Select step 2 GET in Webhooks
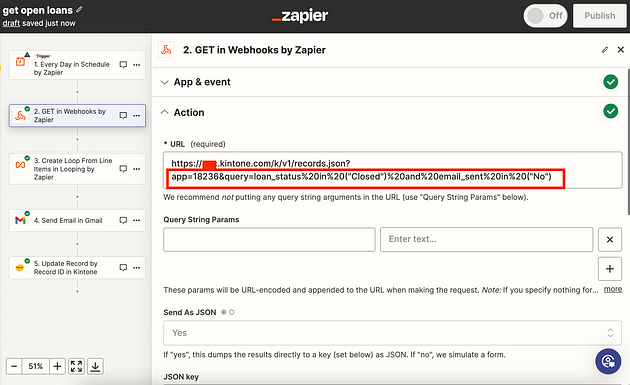The width and height of the screenshot is (630, 385). [x=77, y=116]
